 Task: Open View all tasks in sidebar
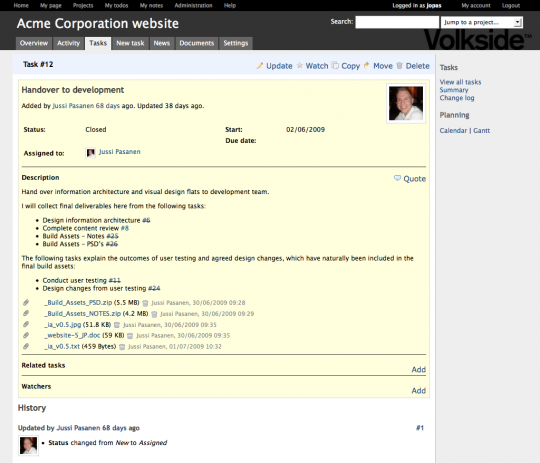[x=460, y=82]
